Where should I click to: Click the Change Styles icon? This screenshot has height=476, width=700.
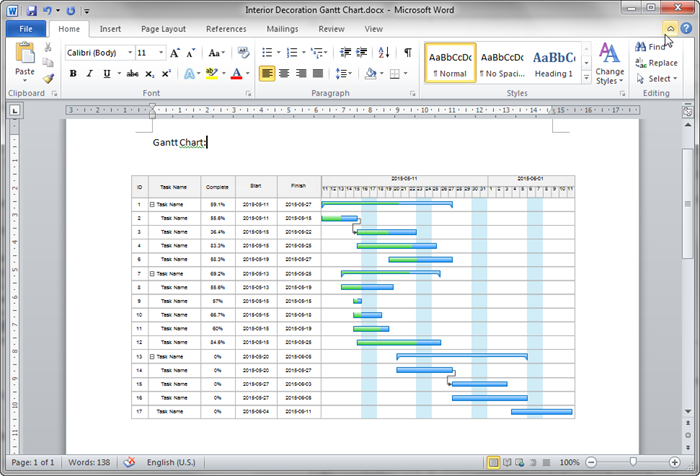pos(609,62)
